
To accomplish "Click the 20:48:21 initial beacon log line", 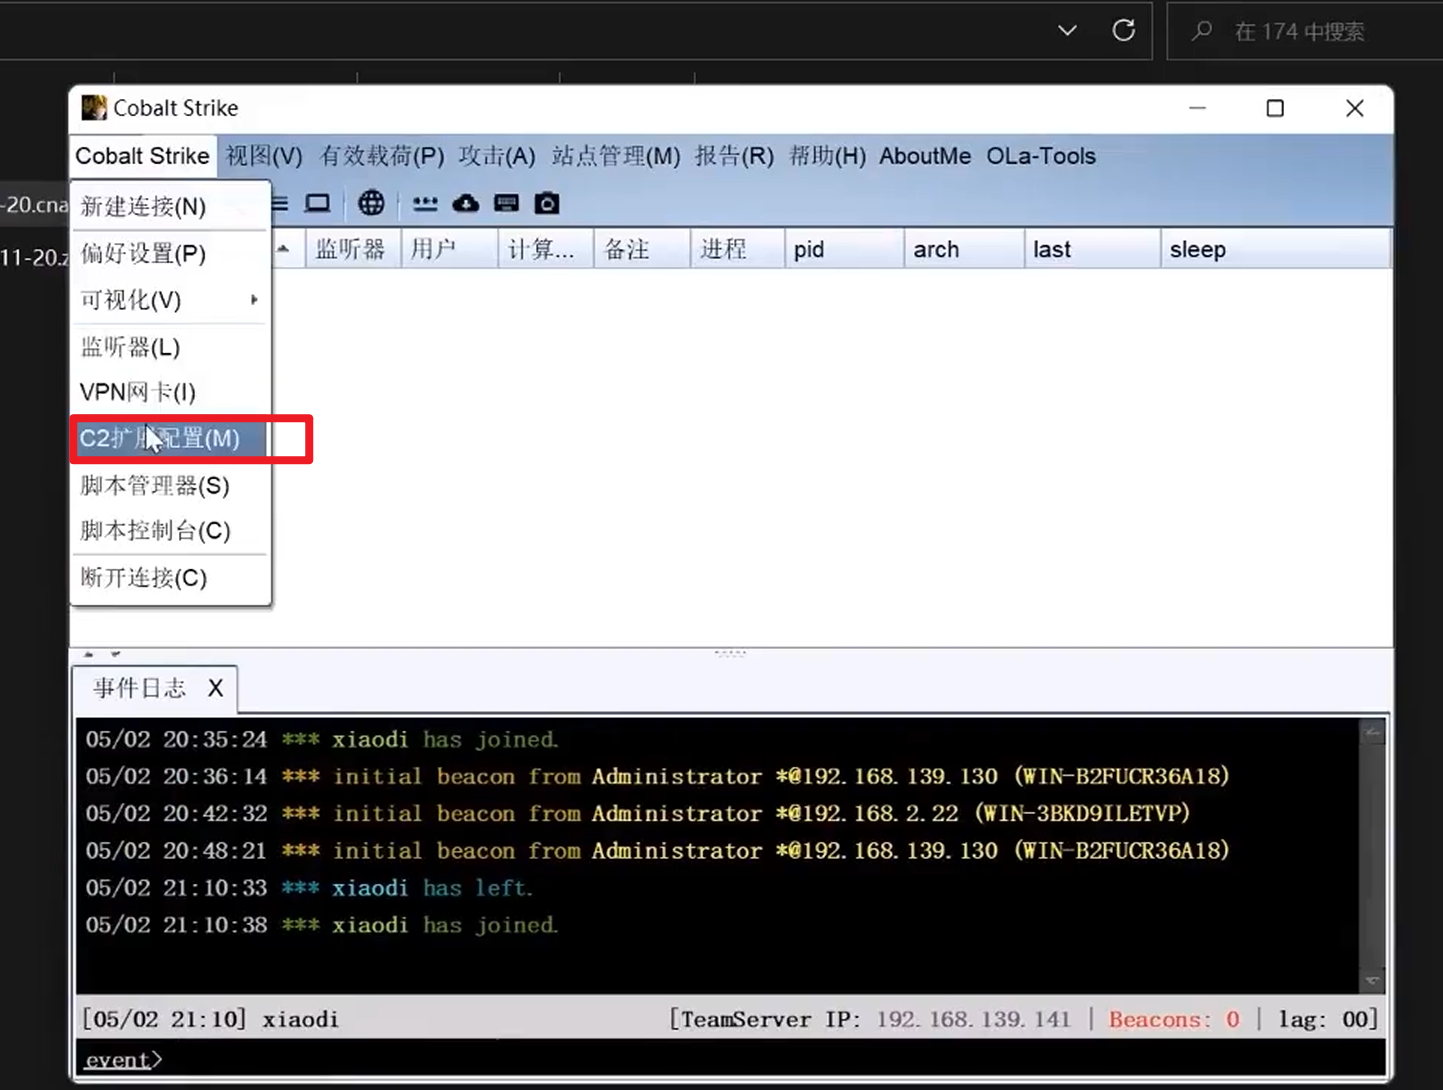I will click(x=656, y=851).
